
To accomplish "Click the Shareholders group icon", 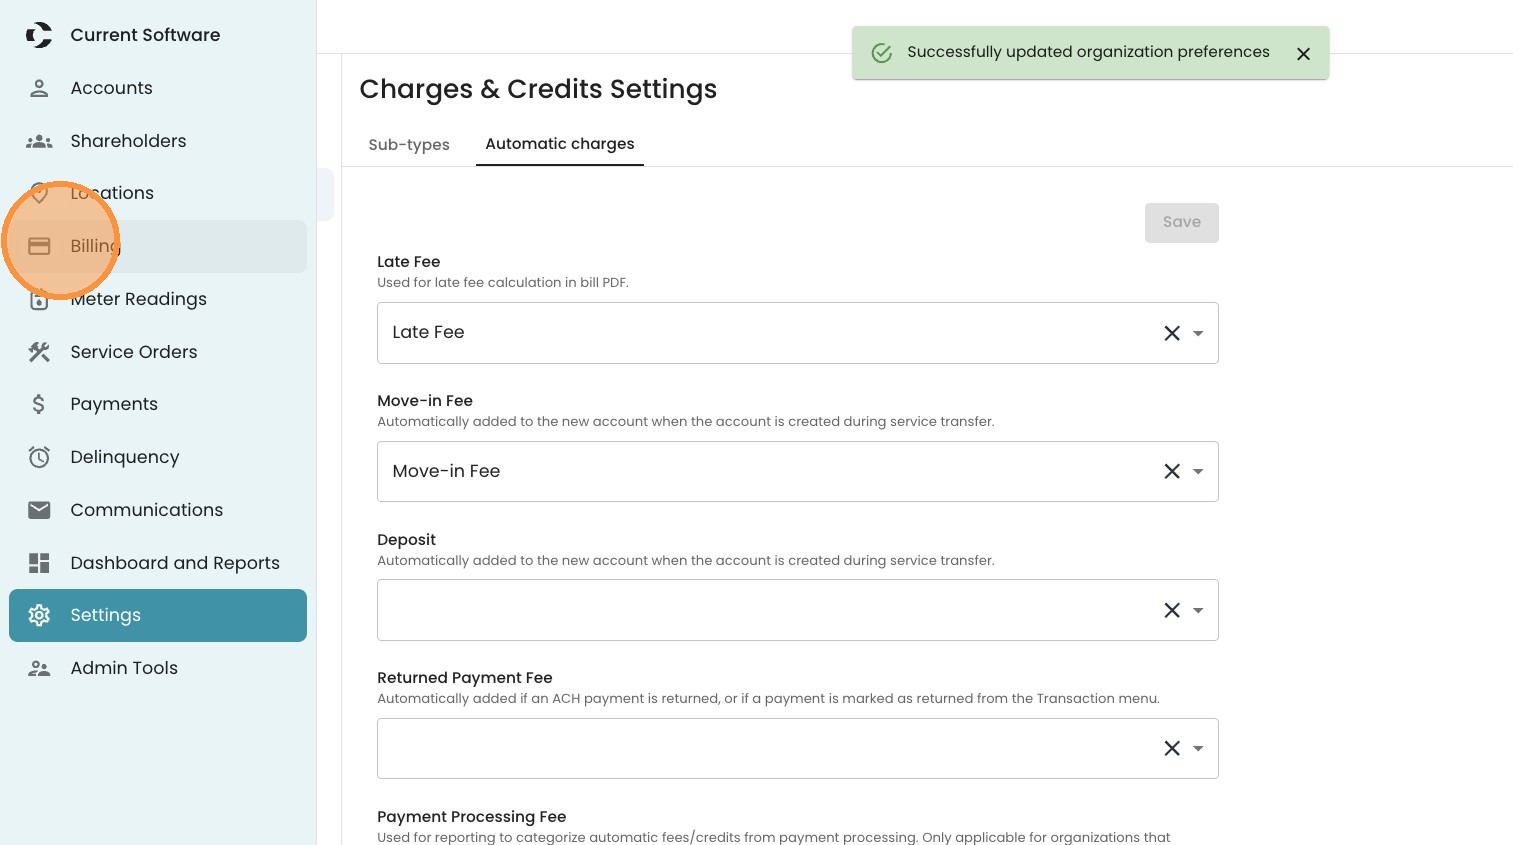I will pos(39,141).
